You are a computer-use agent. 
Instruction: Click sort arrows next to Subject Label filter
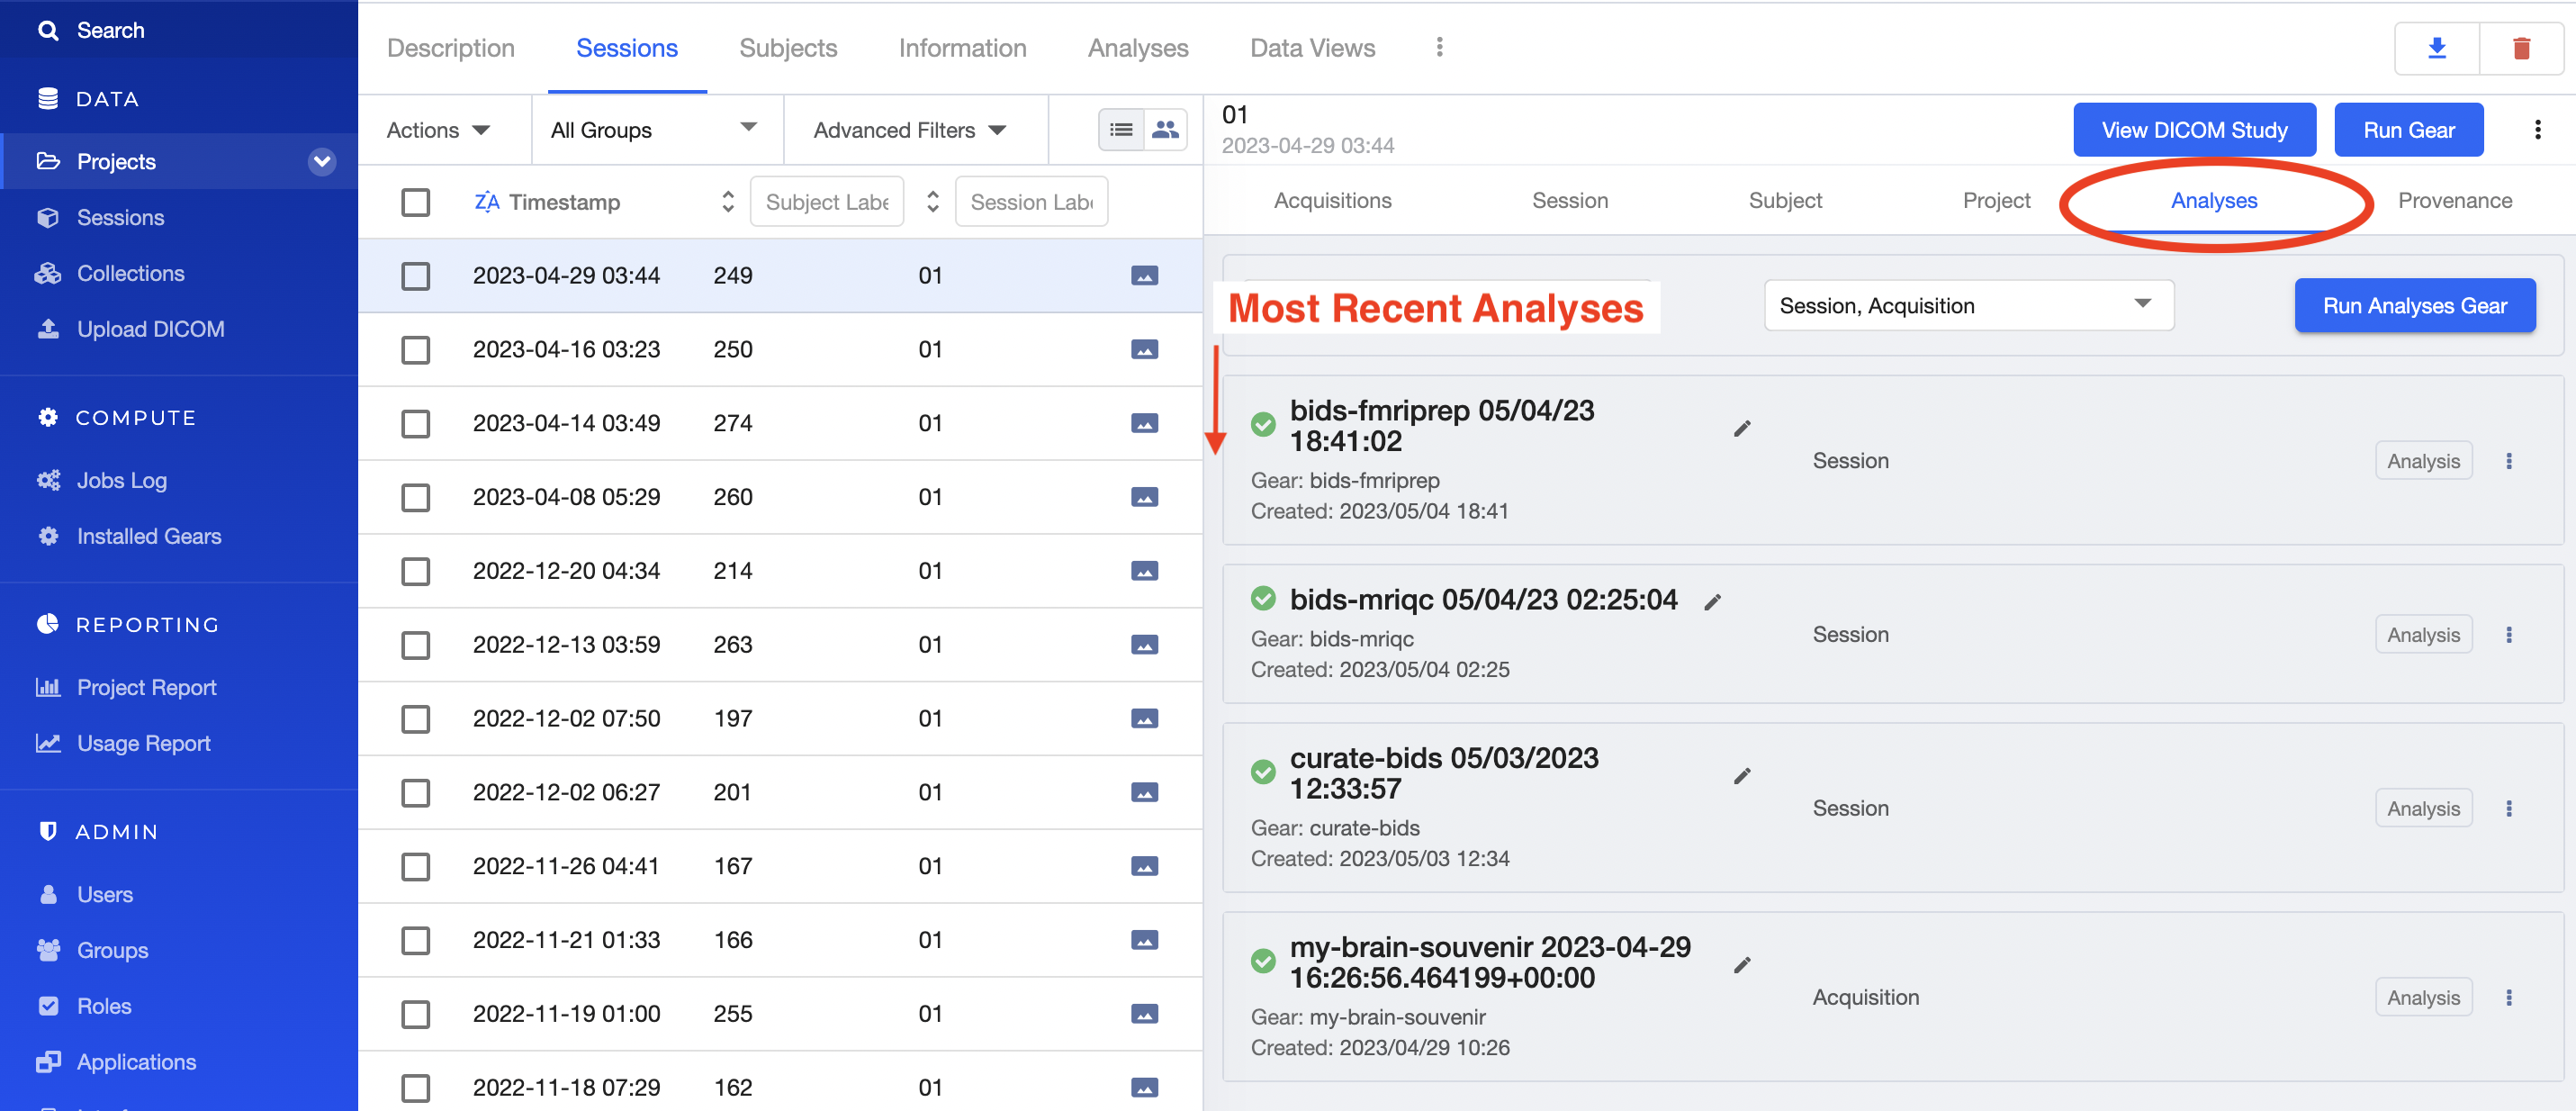pyautogui.click(x=932, y=202)
